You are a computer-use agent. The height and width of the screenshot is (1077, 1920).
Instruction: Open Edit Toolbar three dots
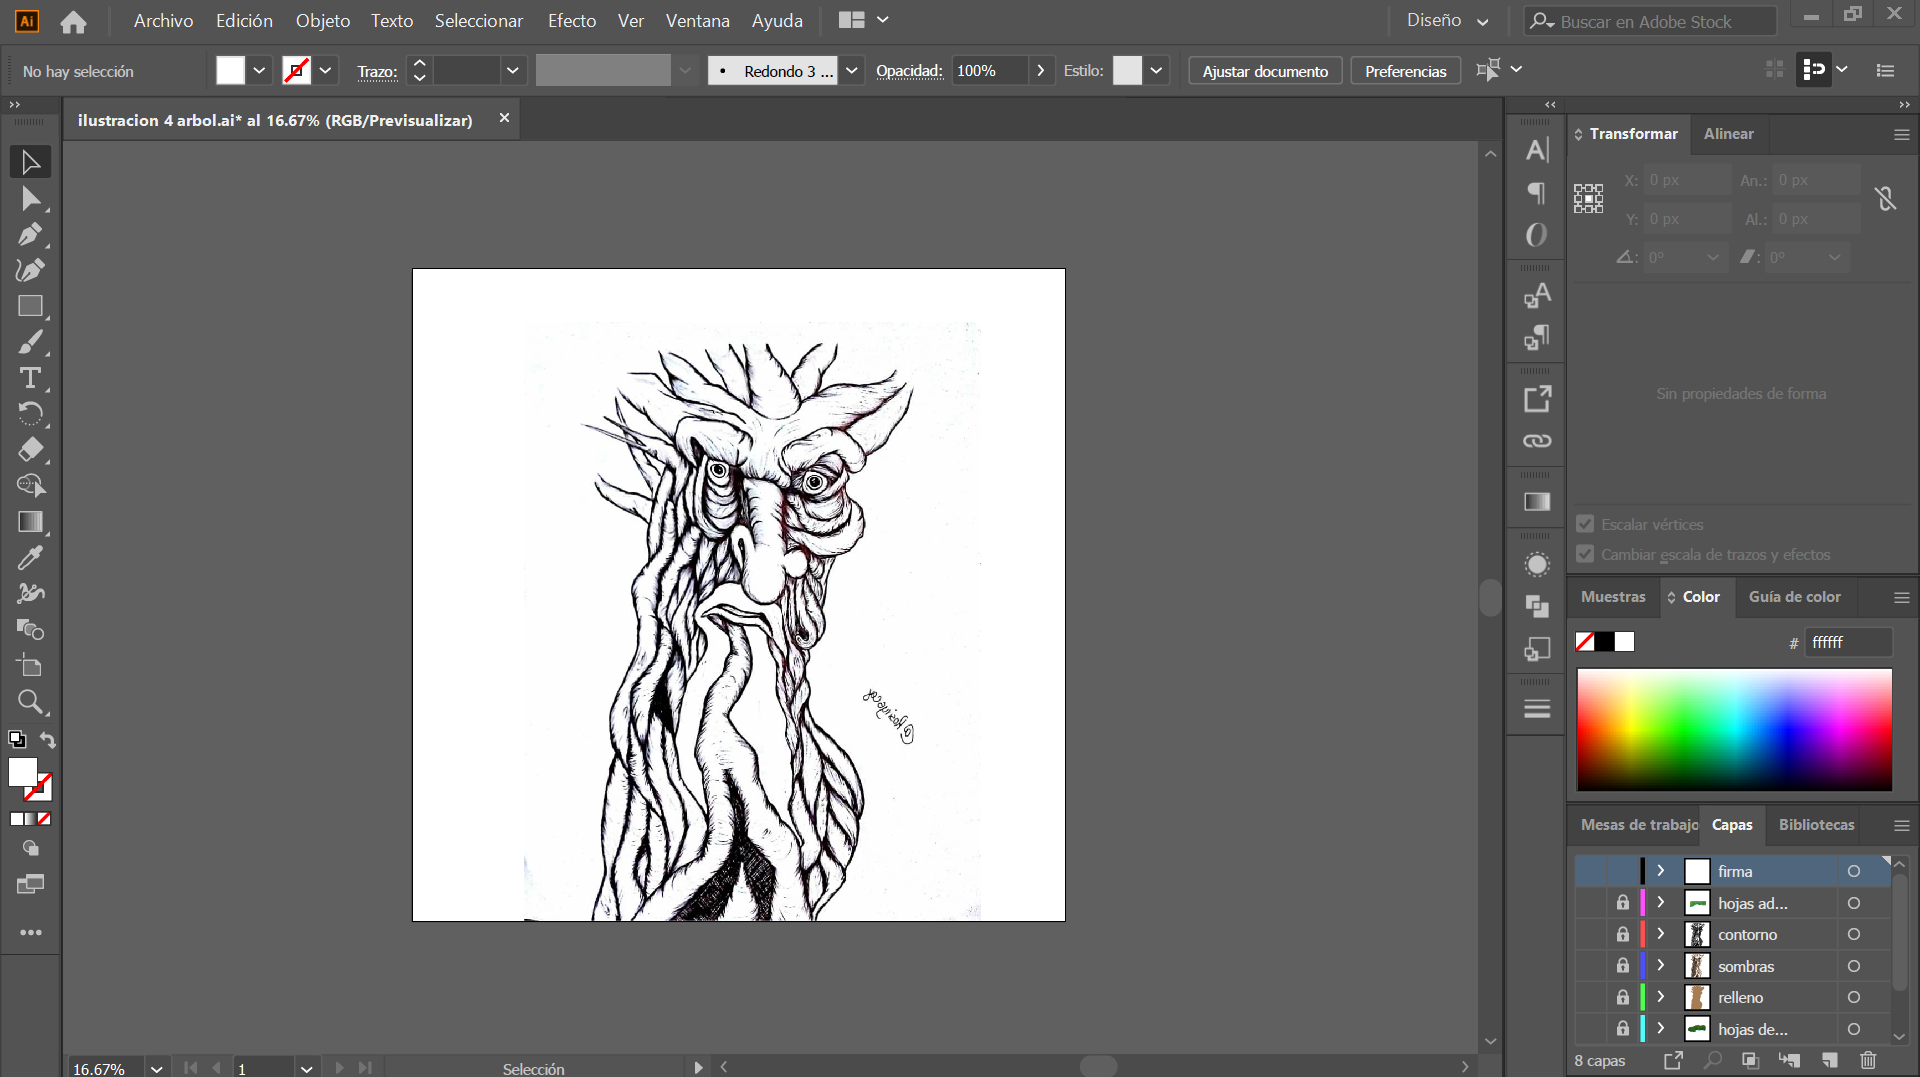coord(30,932)
